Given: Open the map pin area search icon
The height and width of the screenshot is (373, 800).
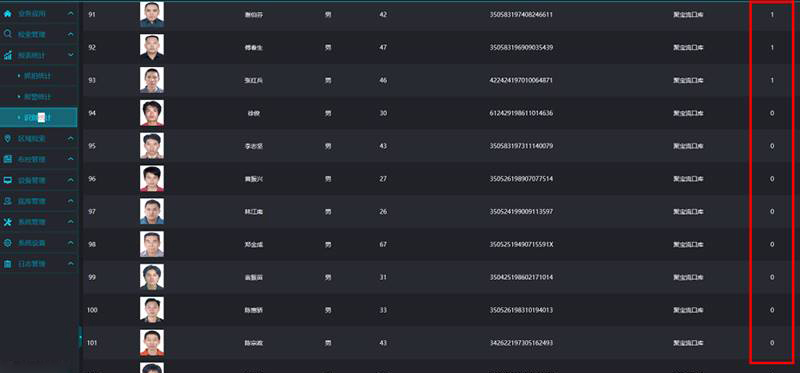Looking at the screenshot, I should pos(8,139).
